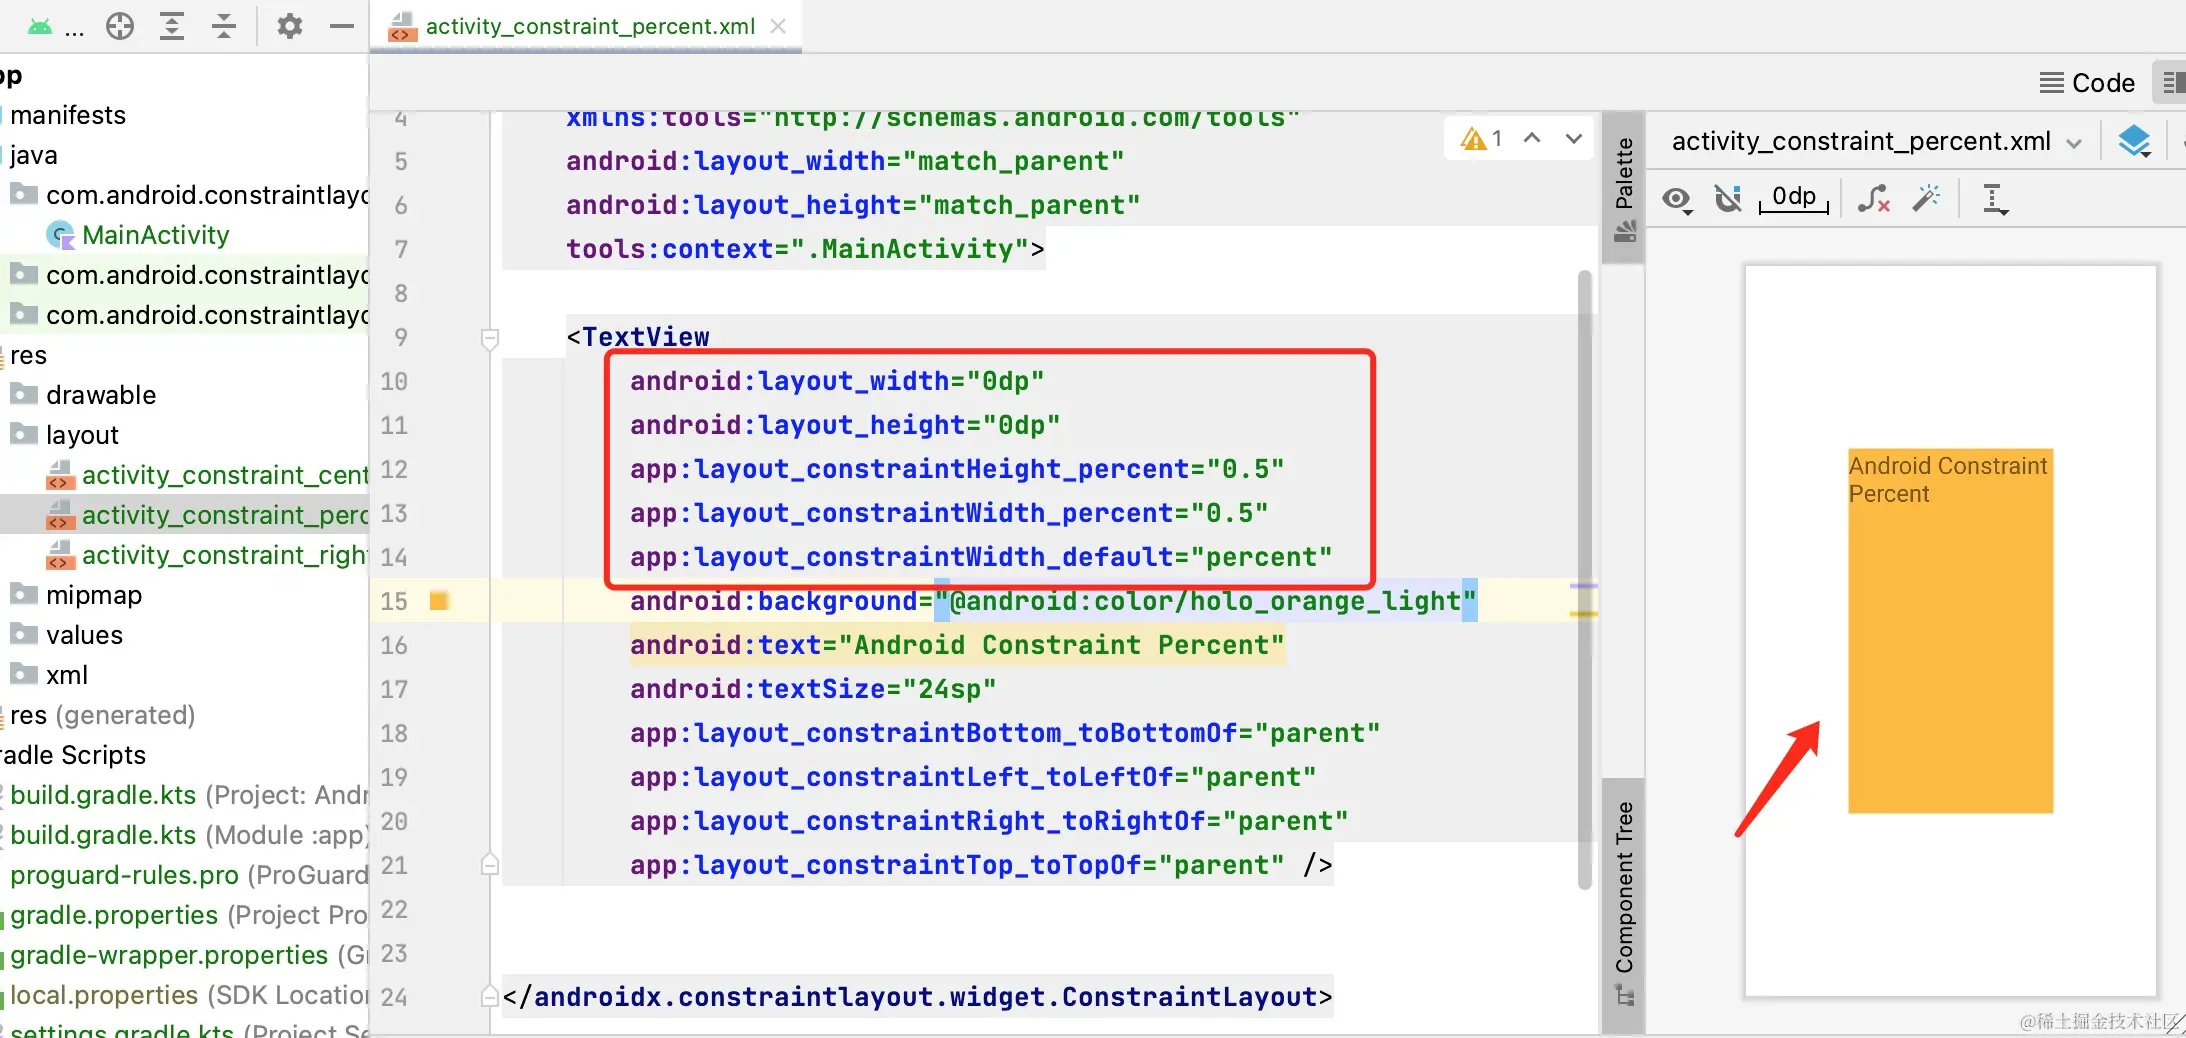The image size is (2186, 1038).
Task: Select the Gradle Scripts node
Action: point(74,755)
